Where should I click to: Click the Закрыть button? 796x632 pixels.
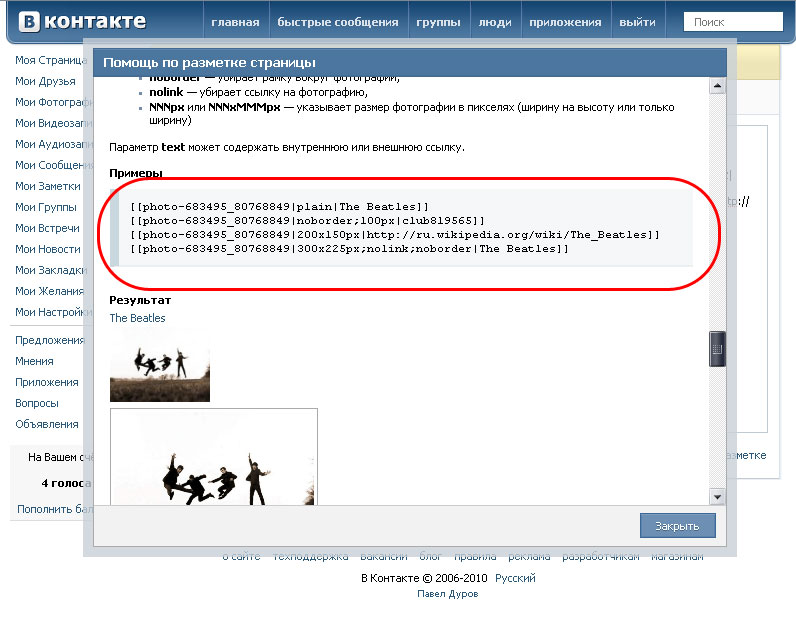click(678, 526)
